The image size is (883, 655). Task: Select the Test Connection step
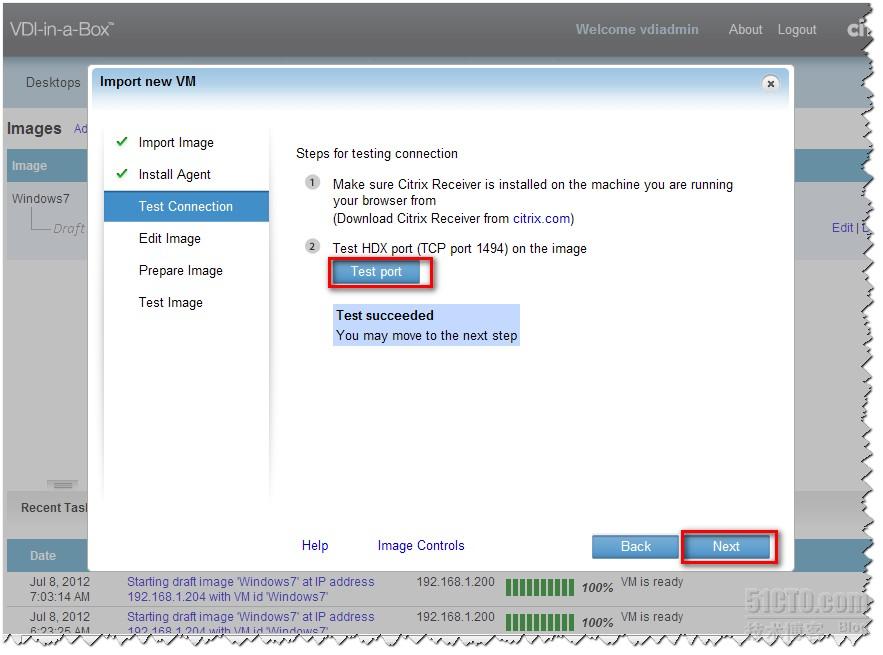point(186,206)
